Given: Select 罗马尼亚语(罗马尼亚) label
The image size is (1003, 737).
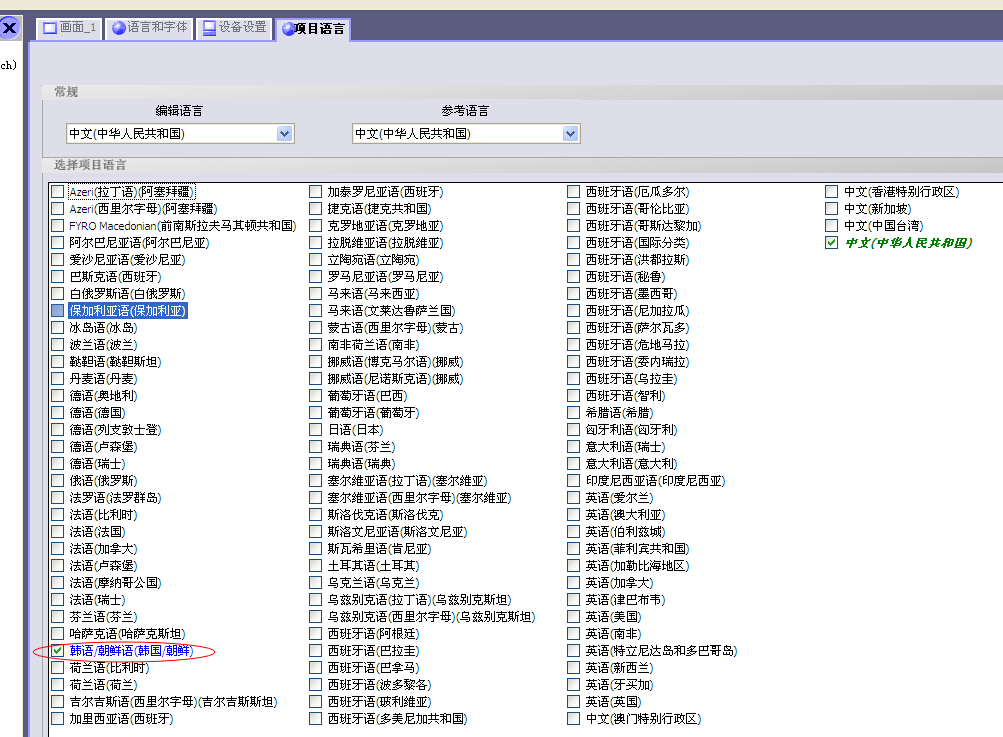Looking at the screenshot, I should 386,276.
